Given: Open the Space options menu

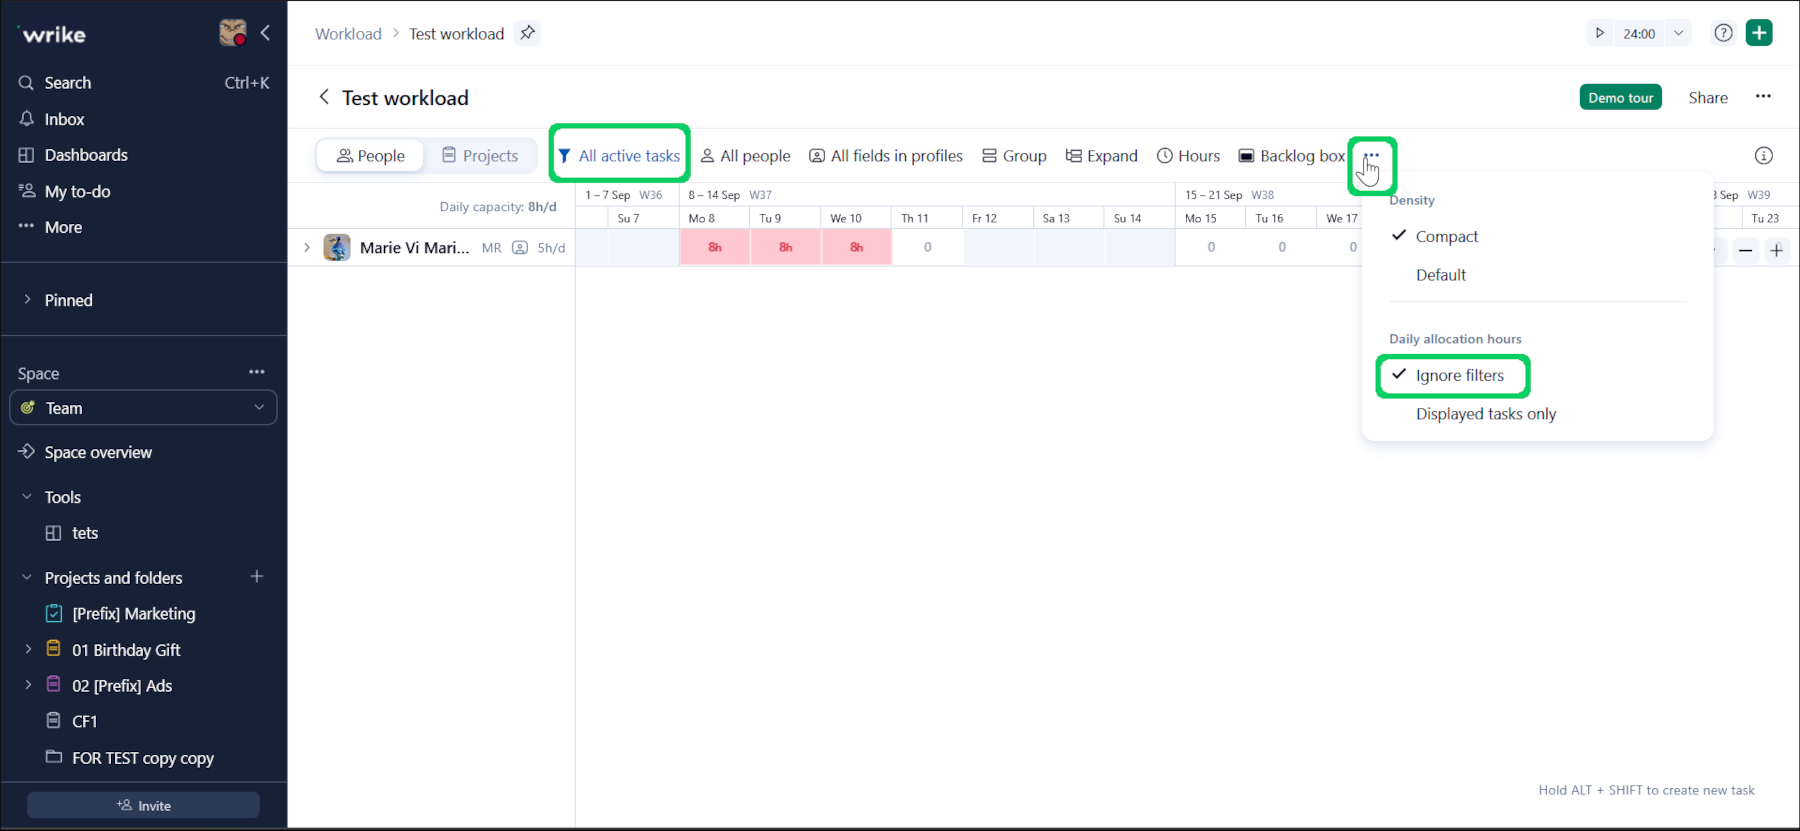Looking at the screenshot, I should click(x=257, y=372).
